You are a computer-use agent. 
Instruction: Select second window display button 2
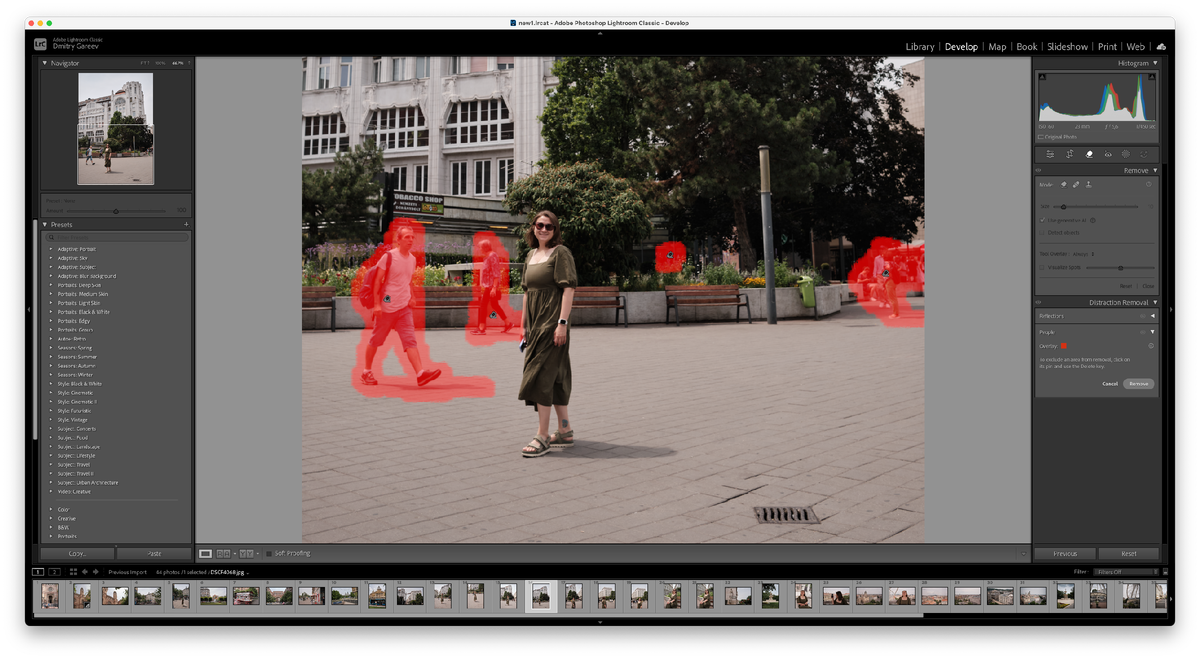click(x=54, y=572)
